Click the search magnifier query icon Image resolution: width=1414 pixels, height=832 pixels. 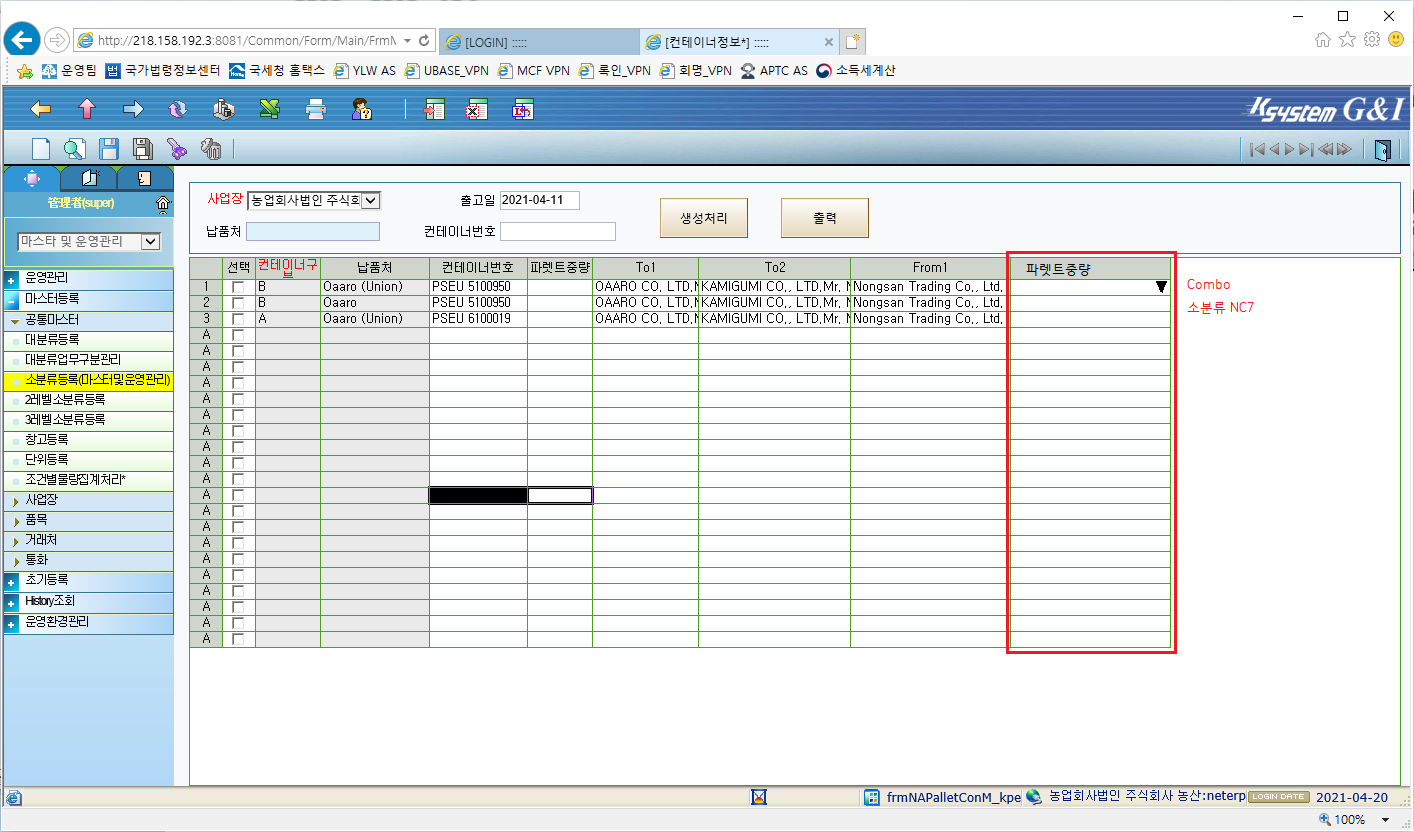tap(75, 149)
